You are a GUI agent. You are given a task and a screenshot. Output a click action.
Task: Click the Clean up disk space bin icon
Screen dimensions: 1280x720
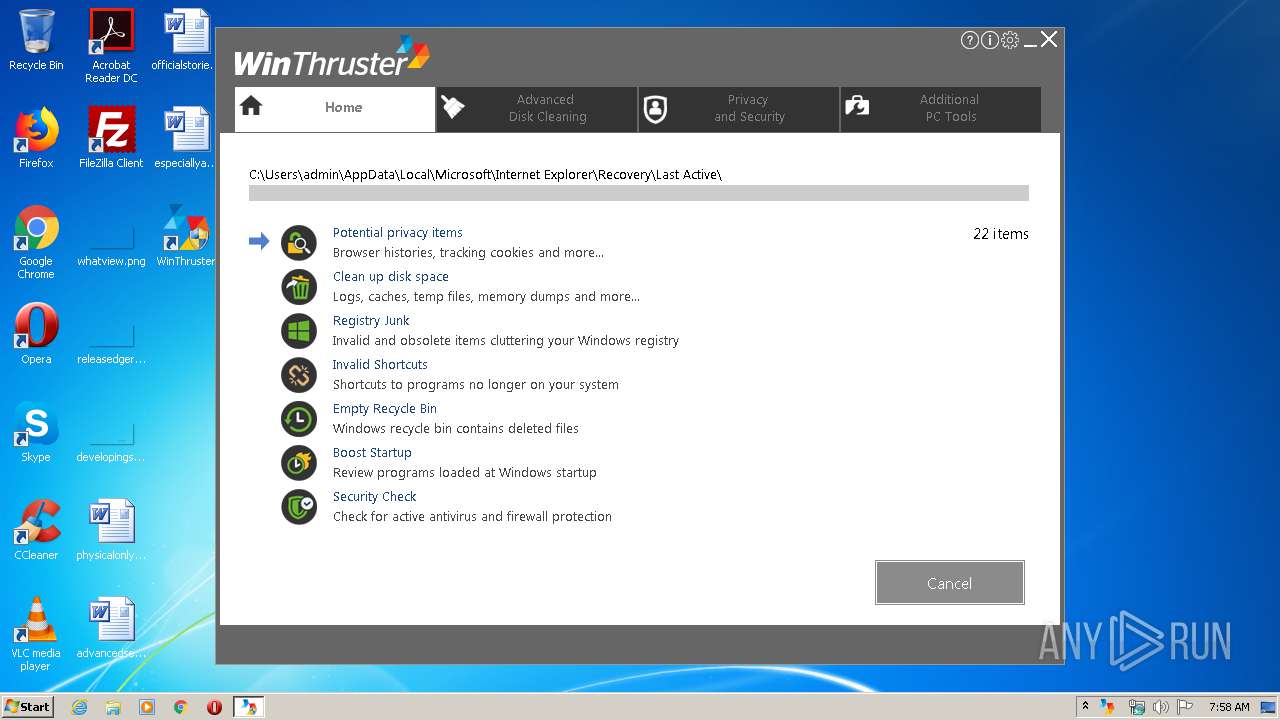click(x=298, y=286)
